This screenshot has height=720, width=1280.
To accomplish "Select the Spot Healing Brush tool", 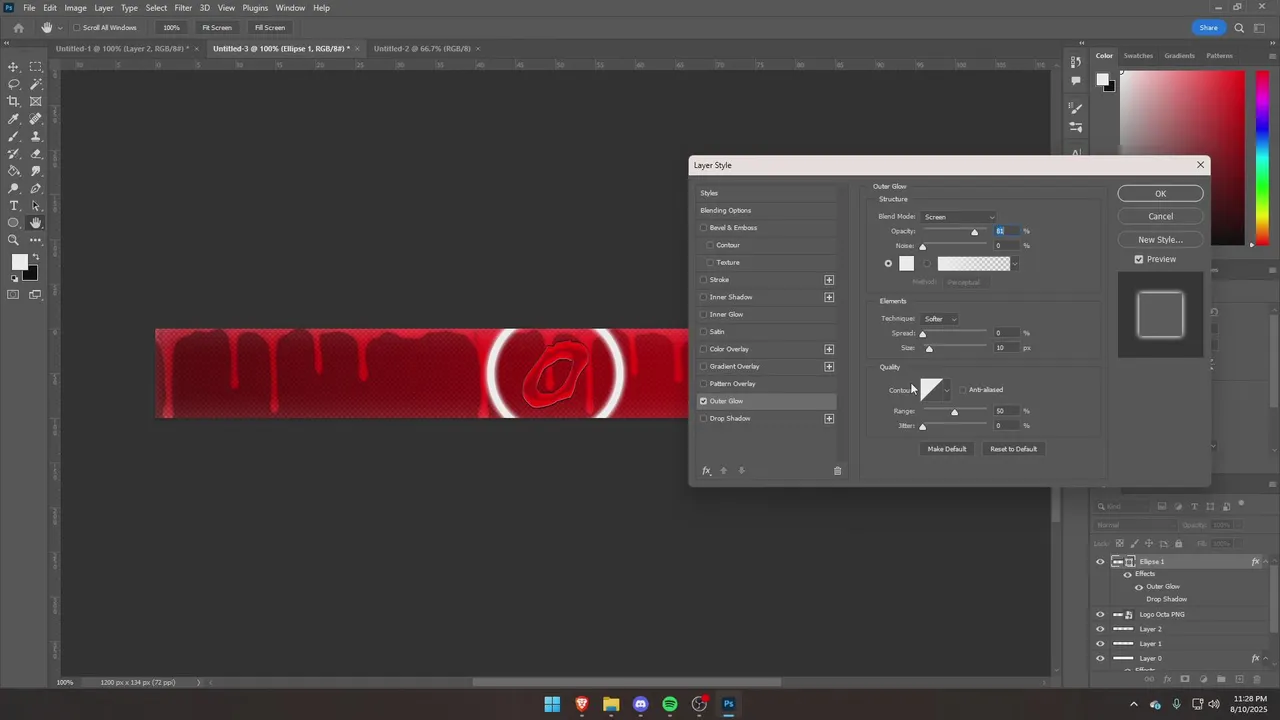I will (x=36, y=119).
